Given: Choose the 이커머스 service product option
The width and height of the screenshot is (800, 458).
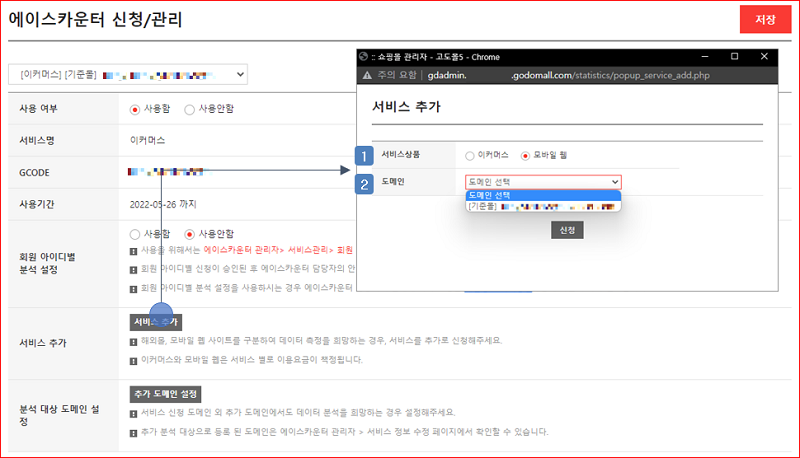Looking at the screenshot, I should click(x=470, y=156).
